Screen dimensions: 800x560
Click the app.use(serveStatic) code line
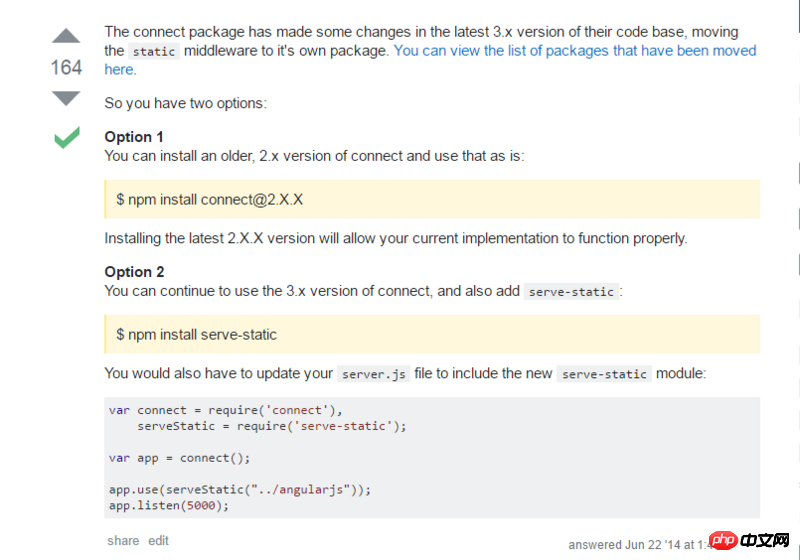(240, 490)
